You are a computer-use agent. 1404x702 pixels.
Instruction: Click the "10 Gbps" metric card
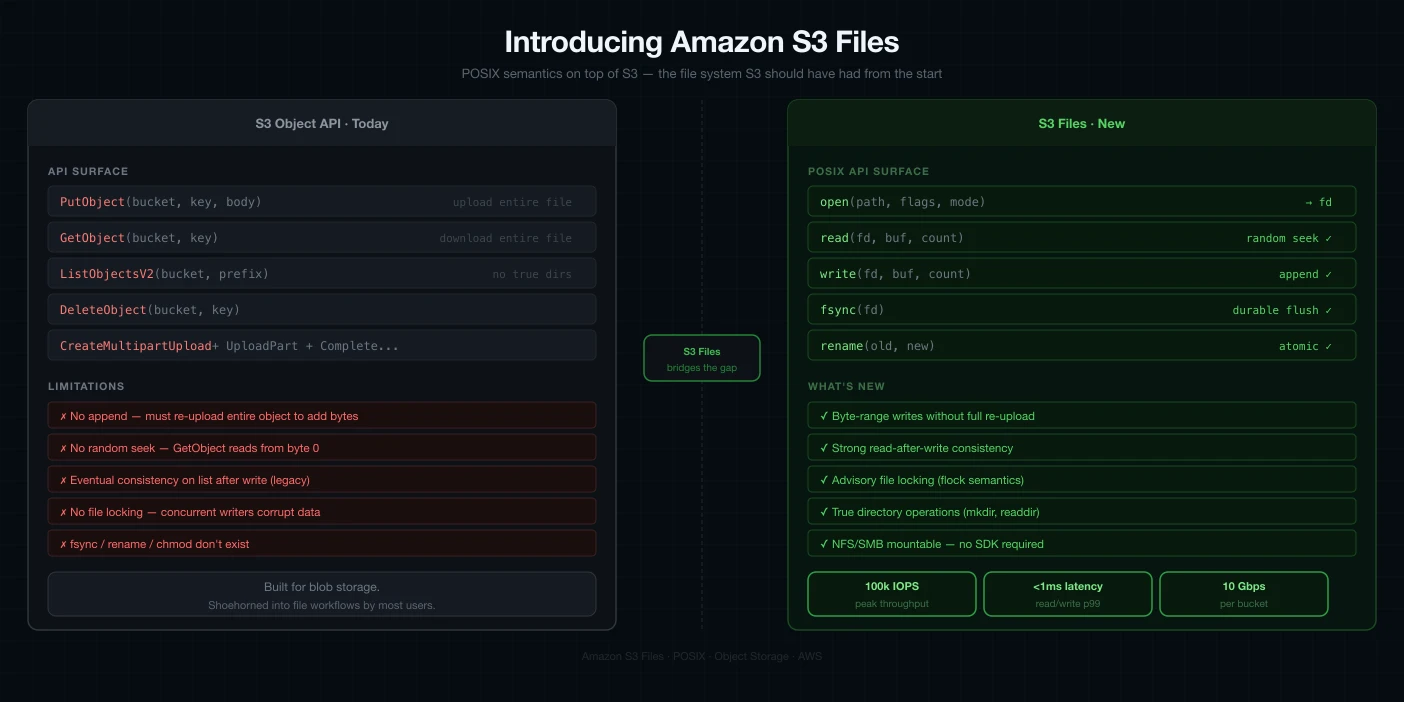[x=1244, y=594]
